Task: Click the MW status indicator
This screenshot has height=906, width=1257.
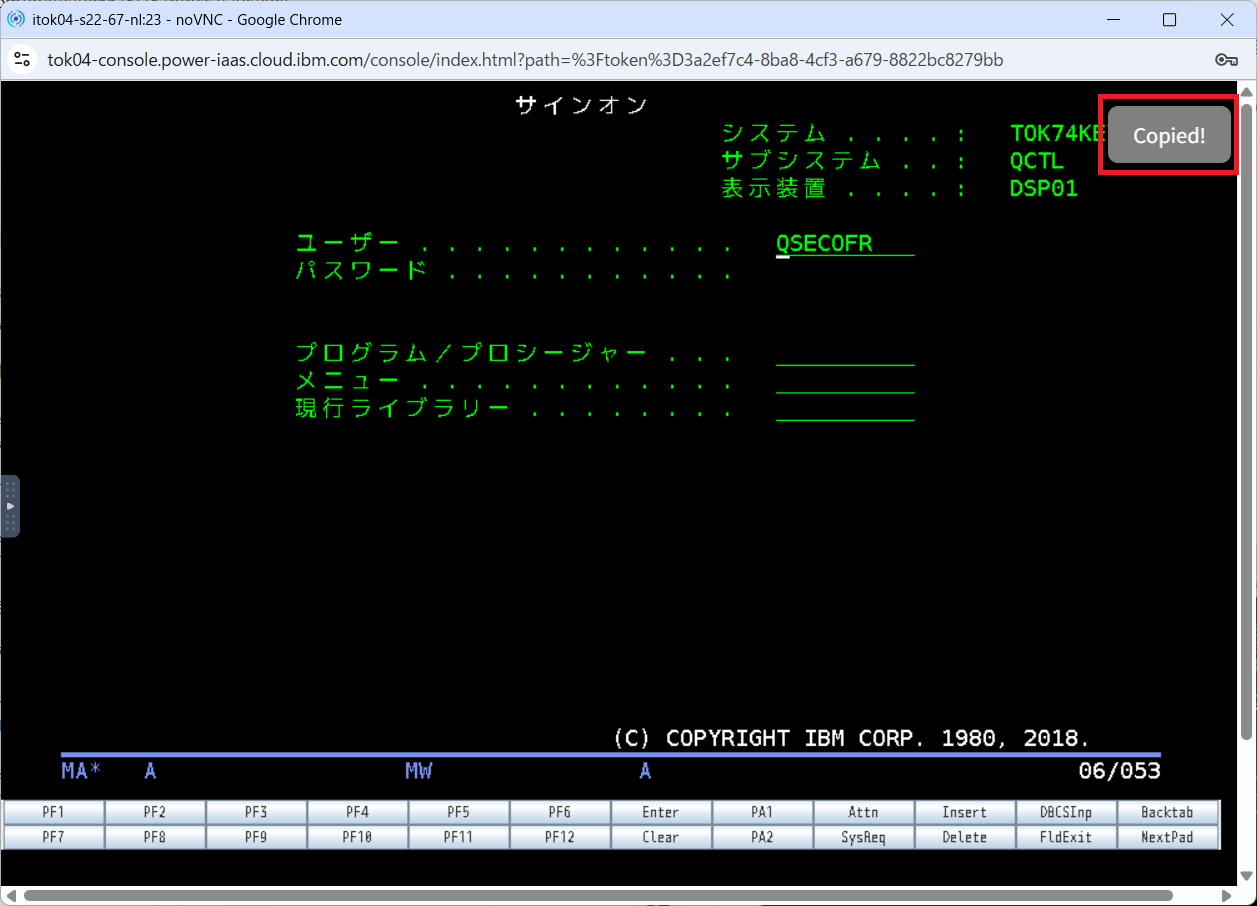Action: (x=418, y=771)
